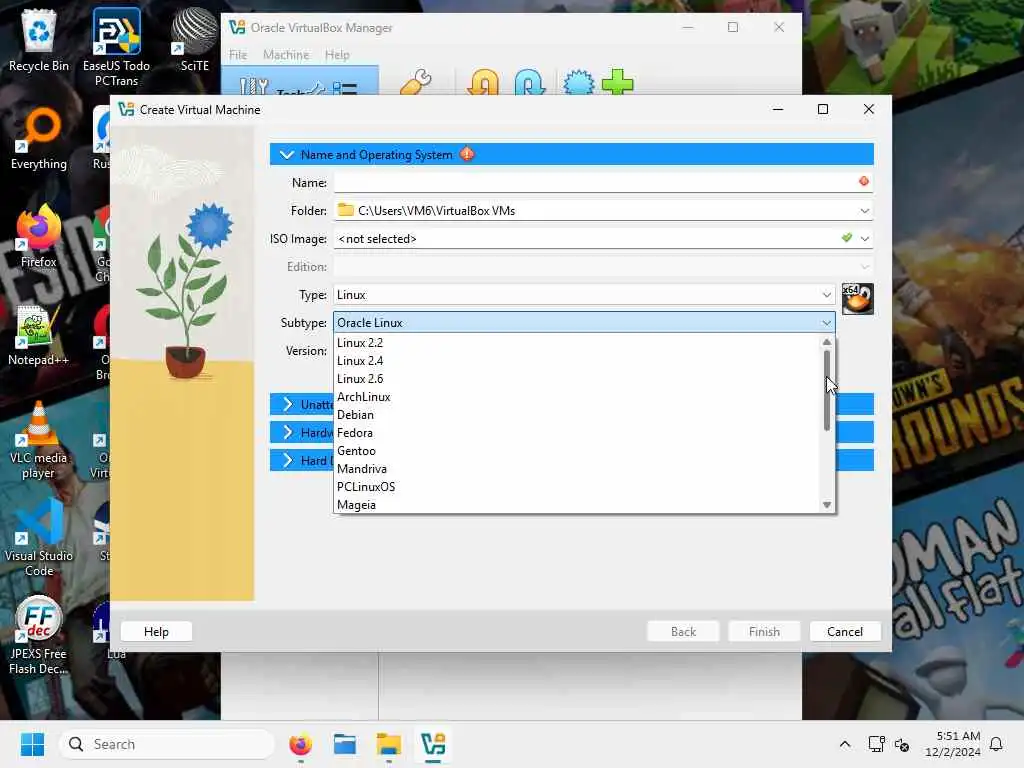This screenshot has width=1024, height=768.
Task: Click subtype list scroll down arrow
Action: pos(827,505)
